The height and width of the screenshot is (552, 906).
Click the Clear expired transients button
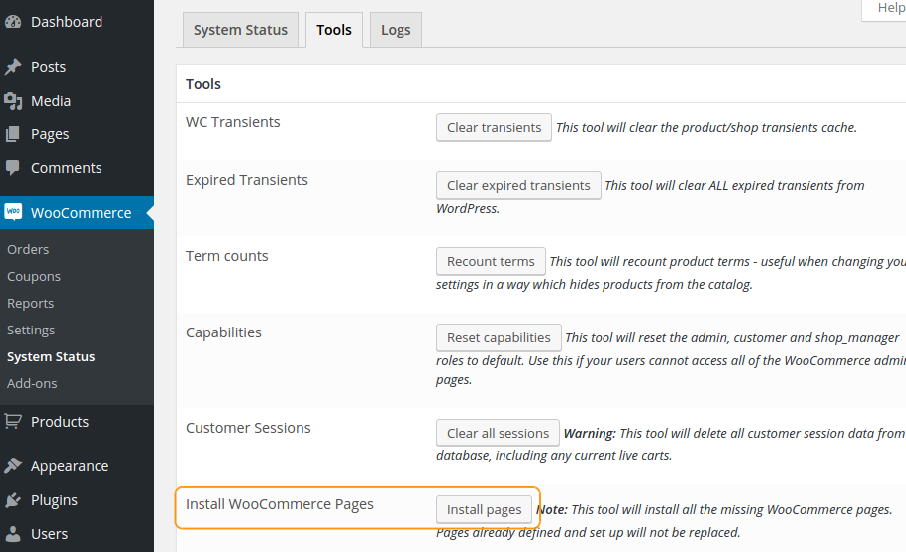click(519, 186)
